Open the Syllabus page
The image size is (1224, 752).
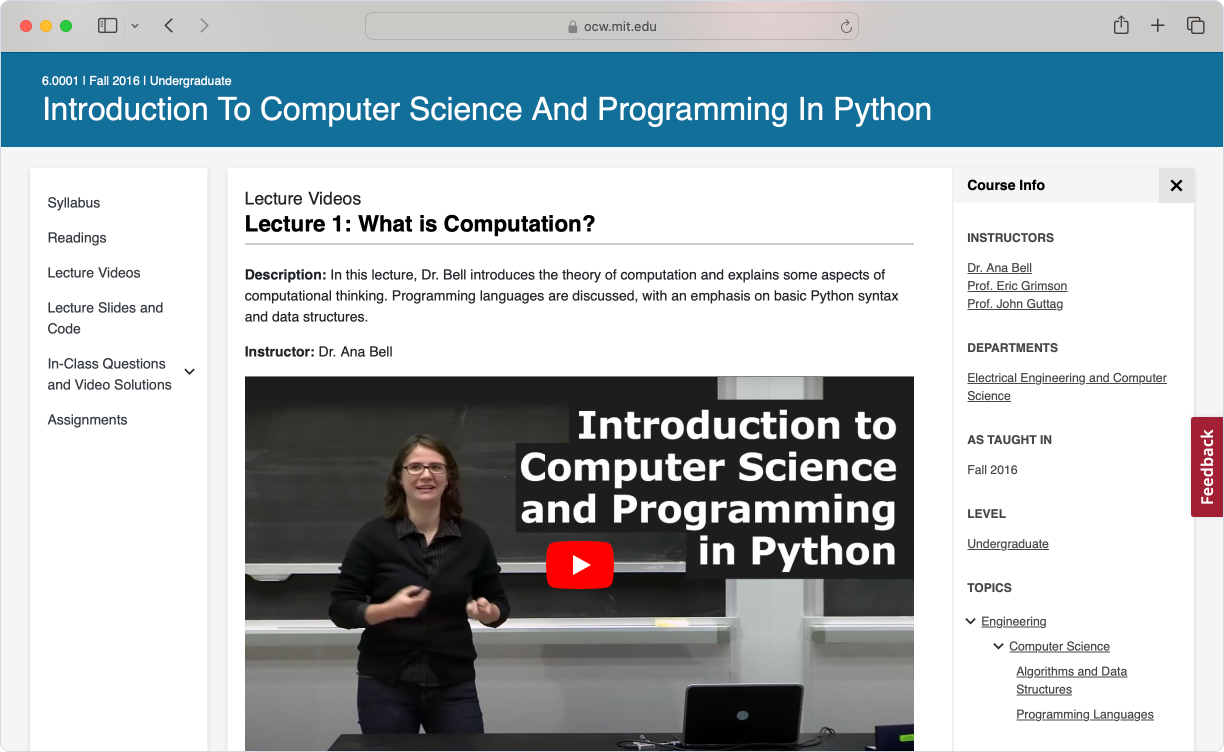74,203
